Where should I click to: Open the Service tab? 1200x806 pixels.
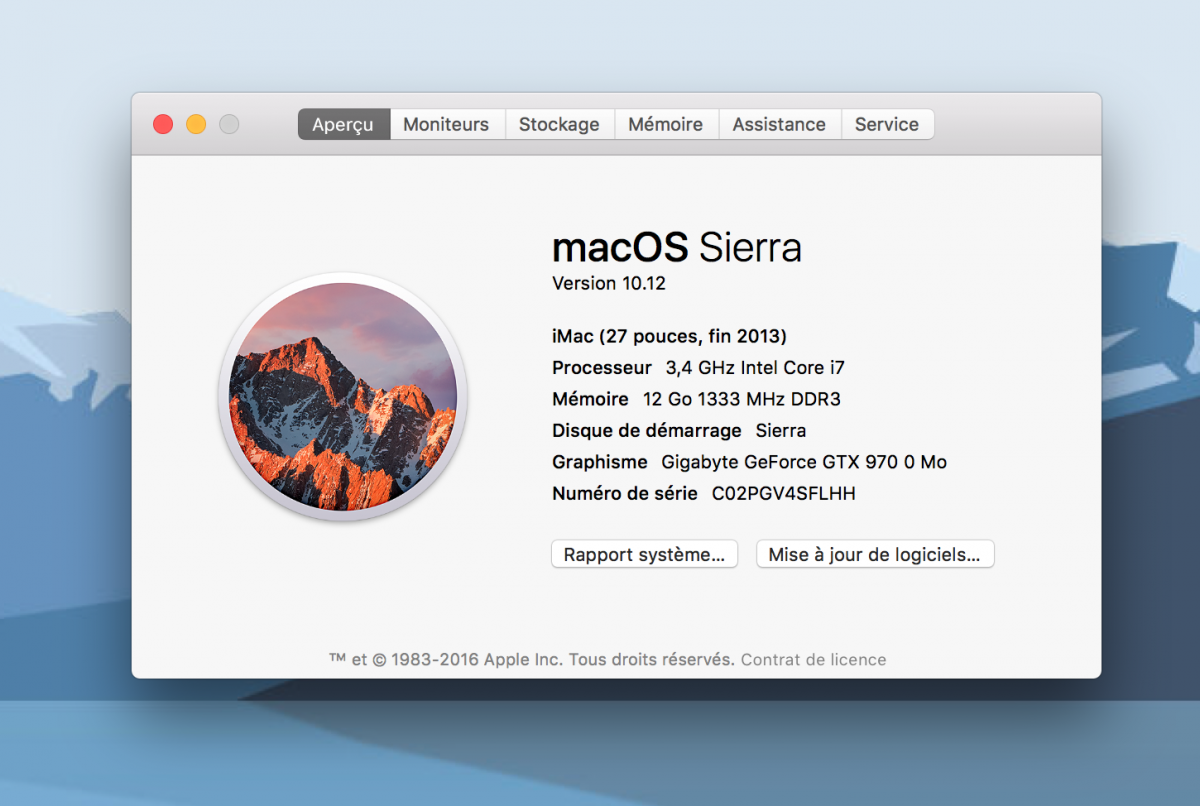pos(887,124)
